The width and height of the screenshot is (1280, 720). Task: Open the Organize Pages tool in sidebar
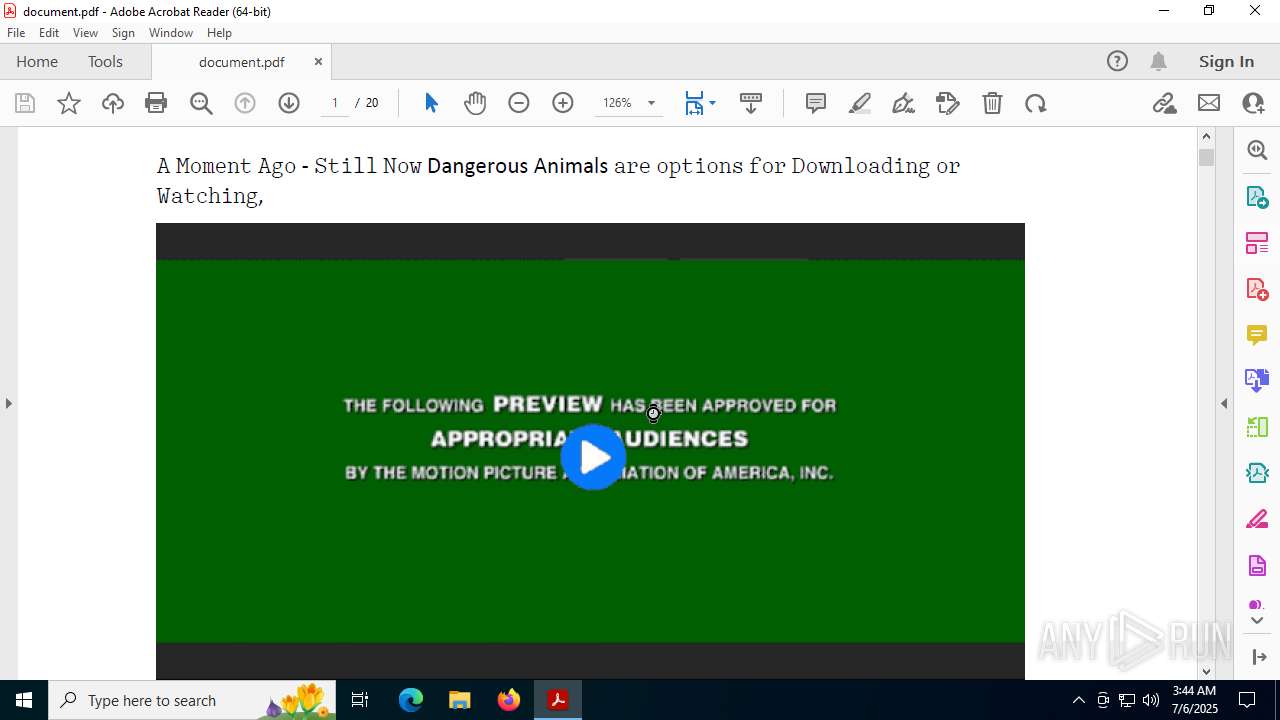point(1257,242)
